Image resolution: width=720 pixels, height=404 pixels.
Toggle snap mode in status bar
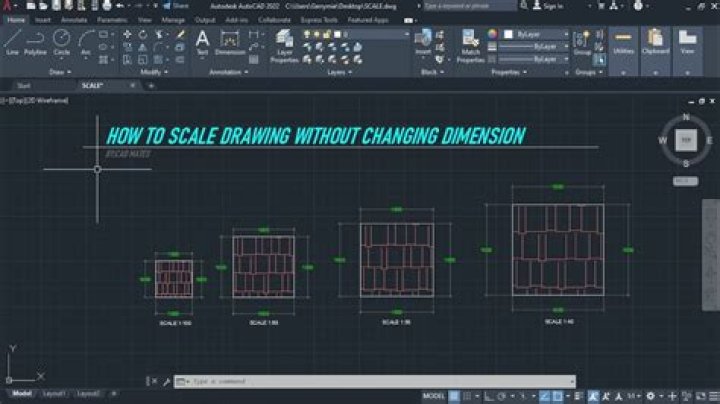coord(467,396)
